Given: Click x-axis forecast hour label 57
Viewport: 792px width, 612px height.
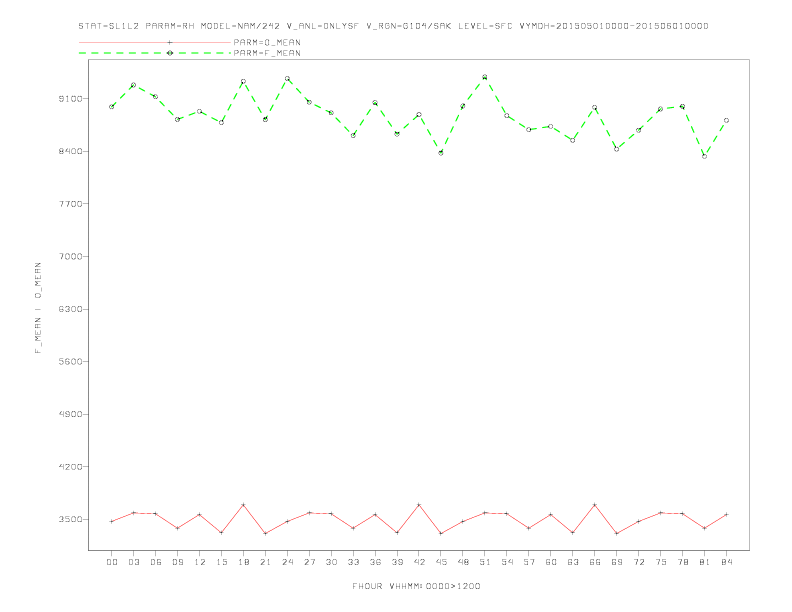Looking at the screenshot, I should click(x=529, y=562).
